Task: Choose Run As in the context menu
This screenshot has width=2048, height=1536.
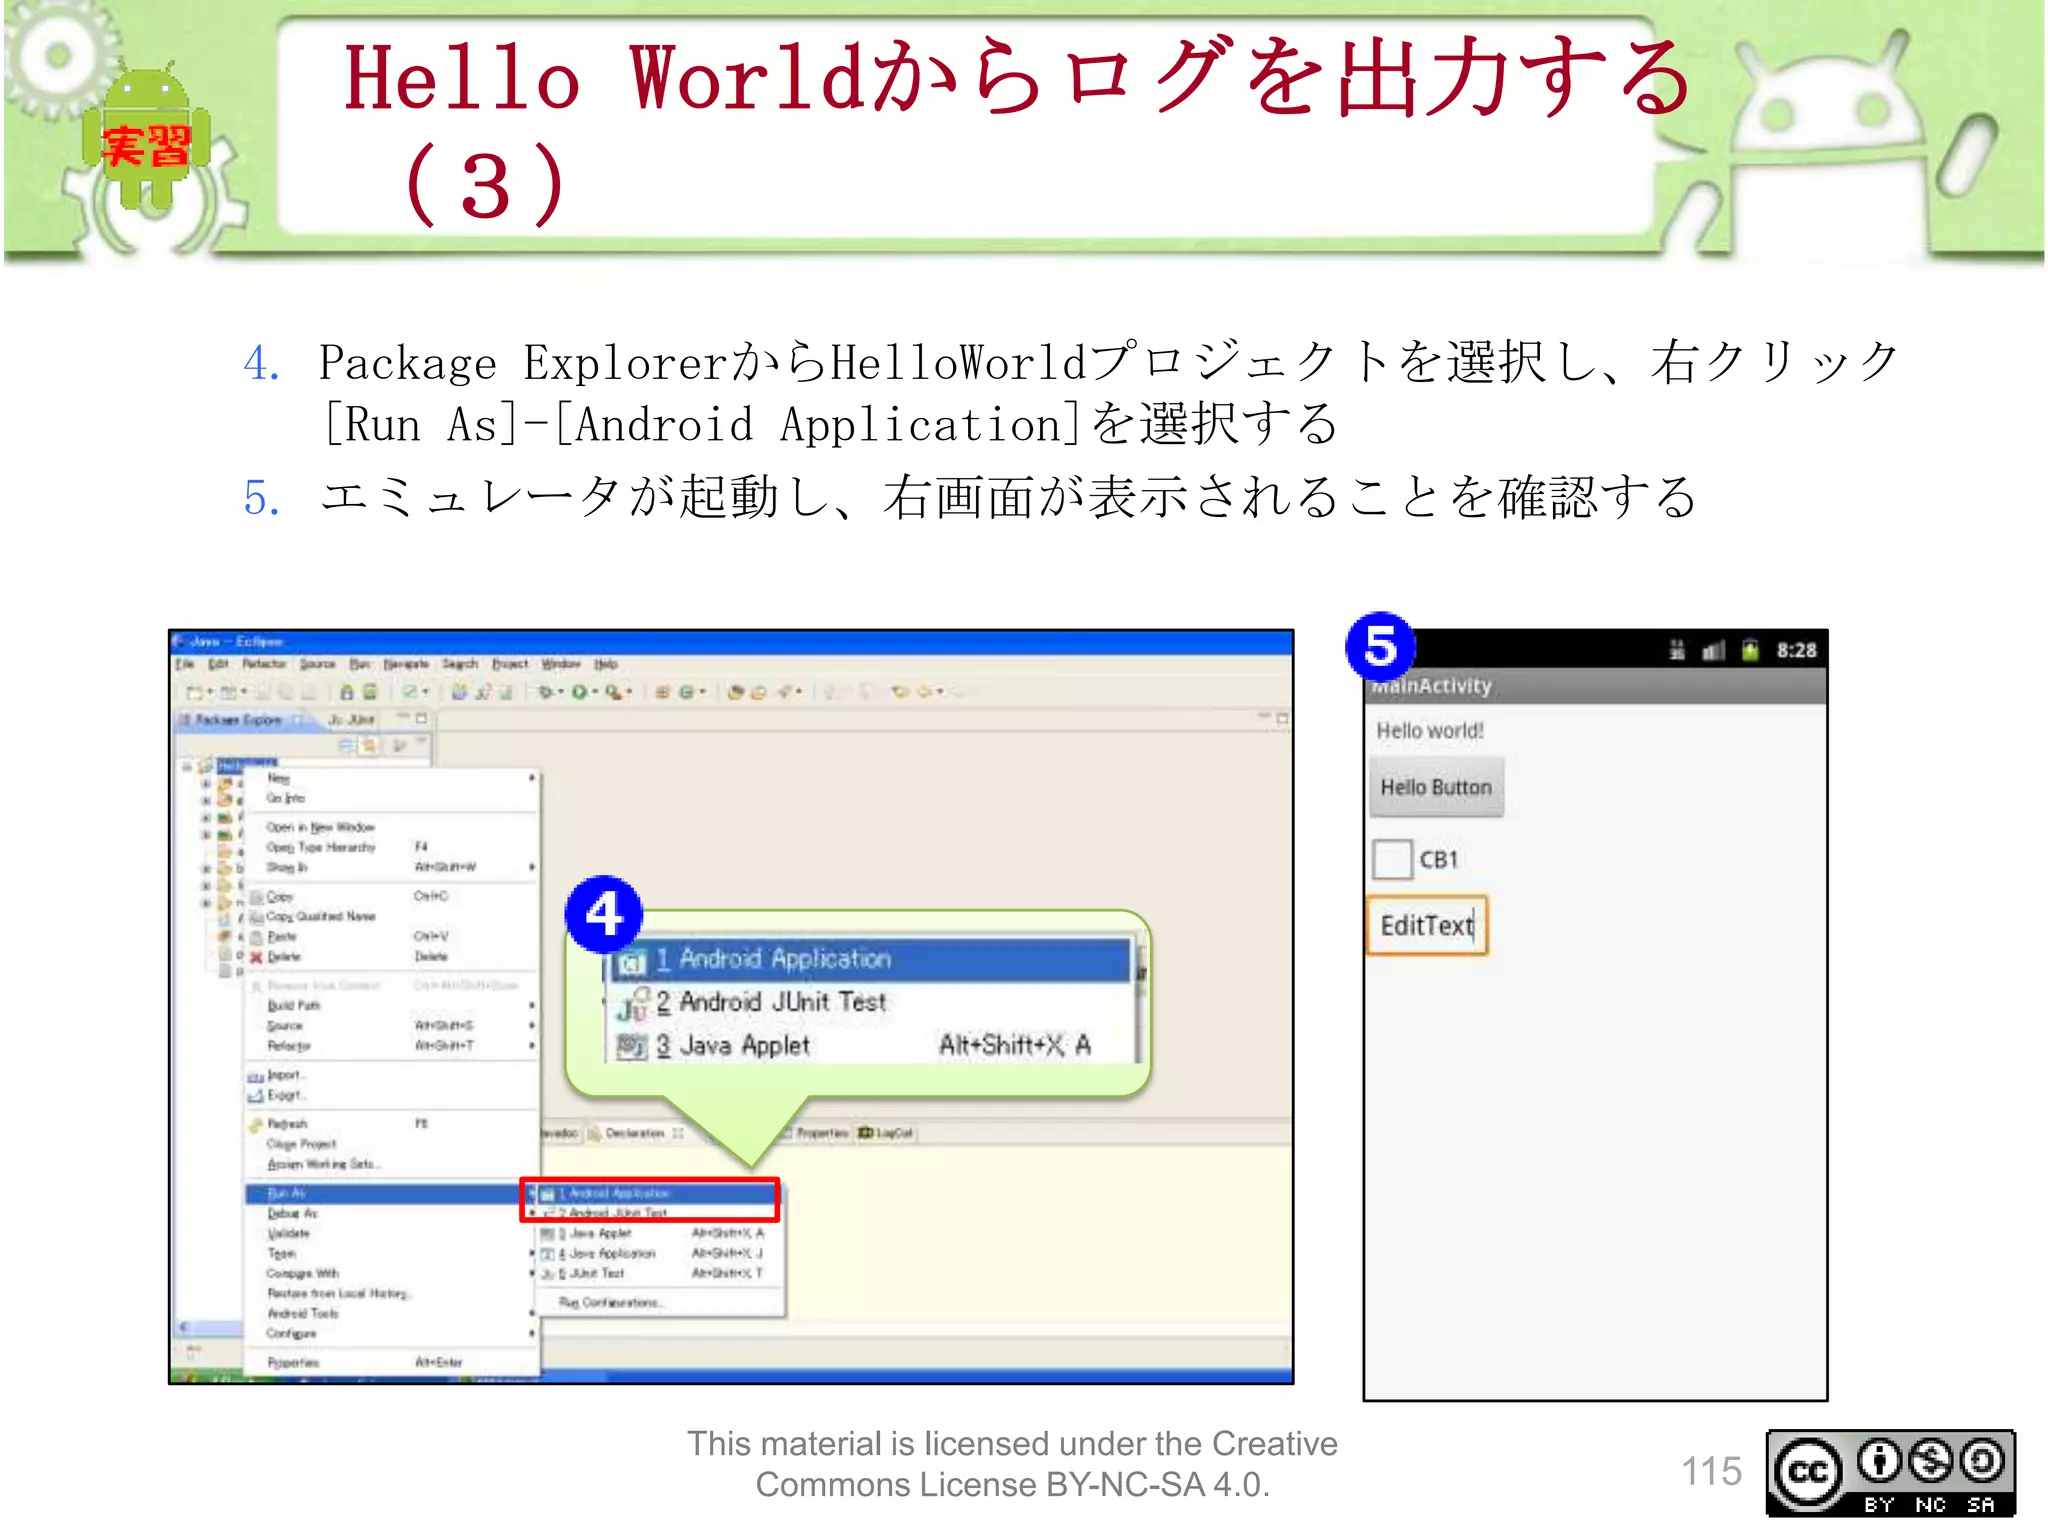Action: (392, 1193)
